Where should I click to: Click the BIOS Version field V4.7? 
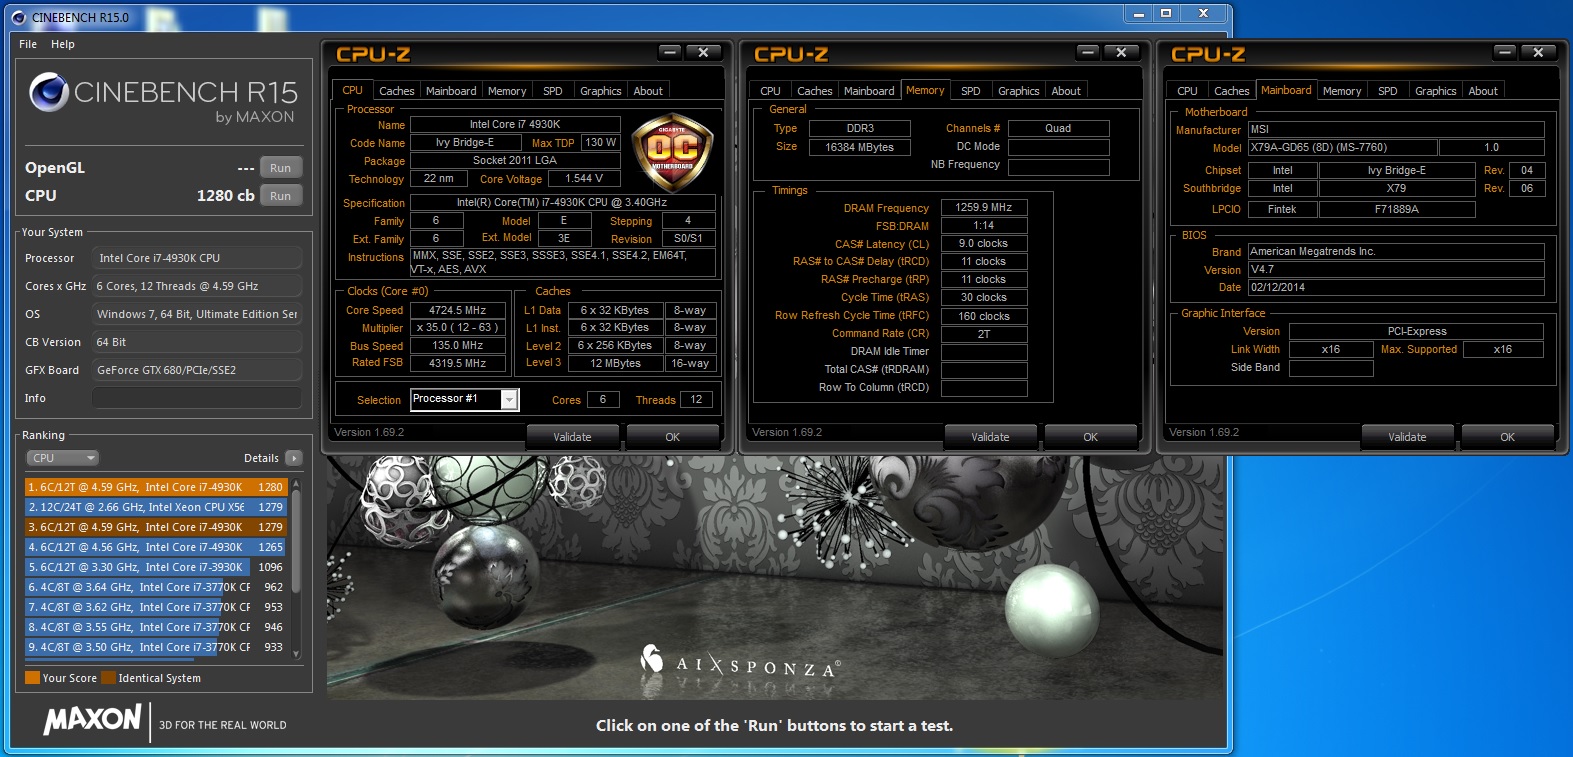click(x=1396, y=269)
